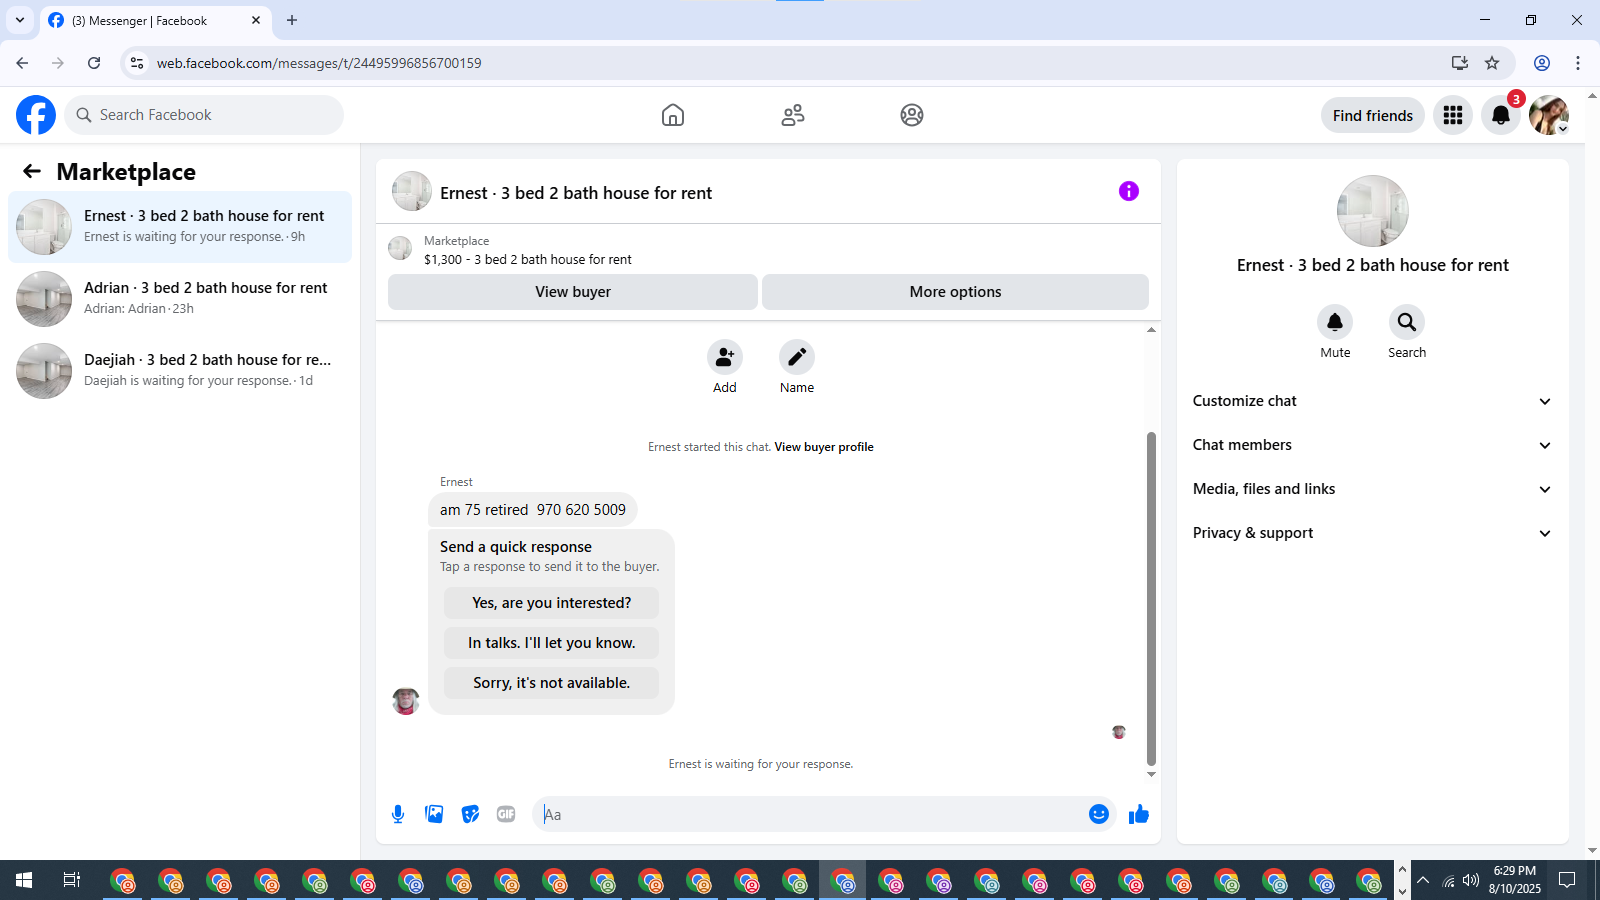Image resolution: width=1600 pixels, height=900 pixels.
Task: Open the Facebook logo home link
Action: 36,115
